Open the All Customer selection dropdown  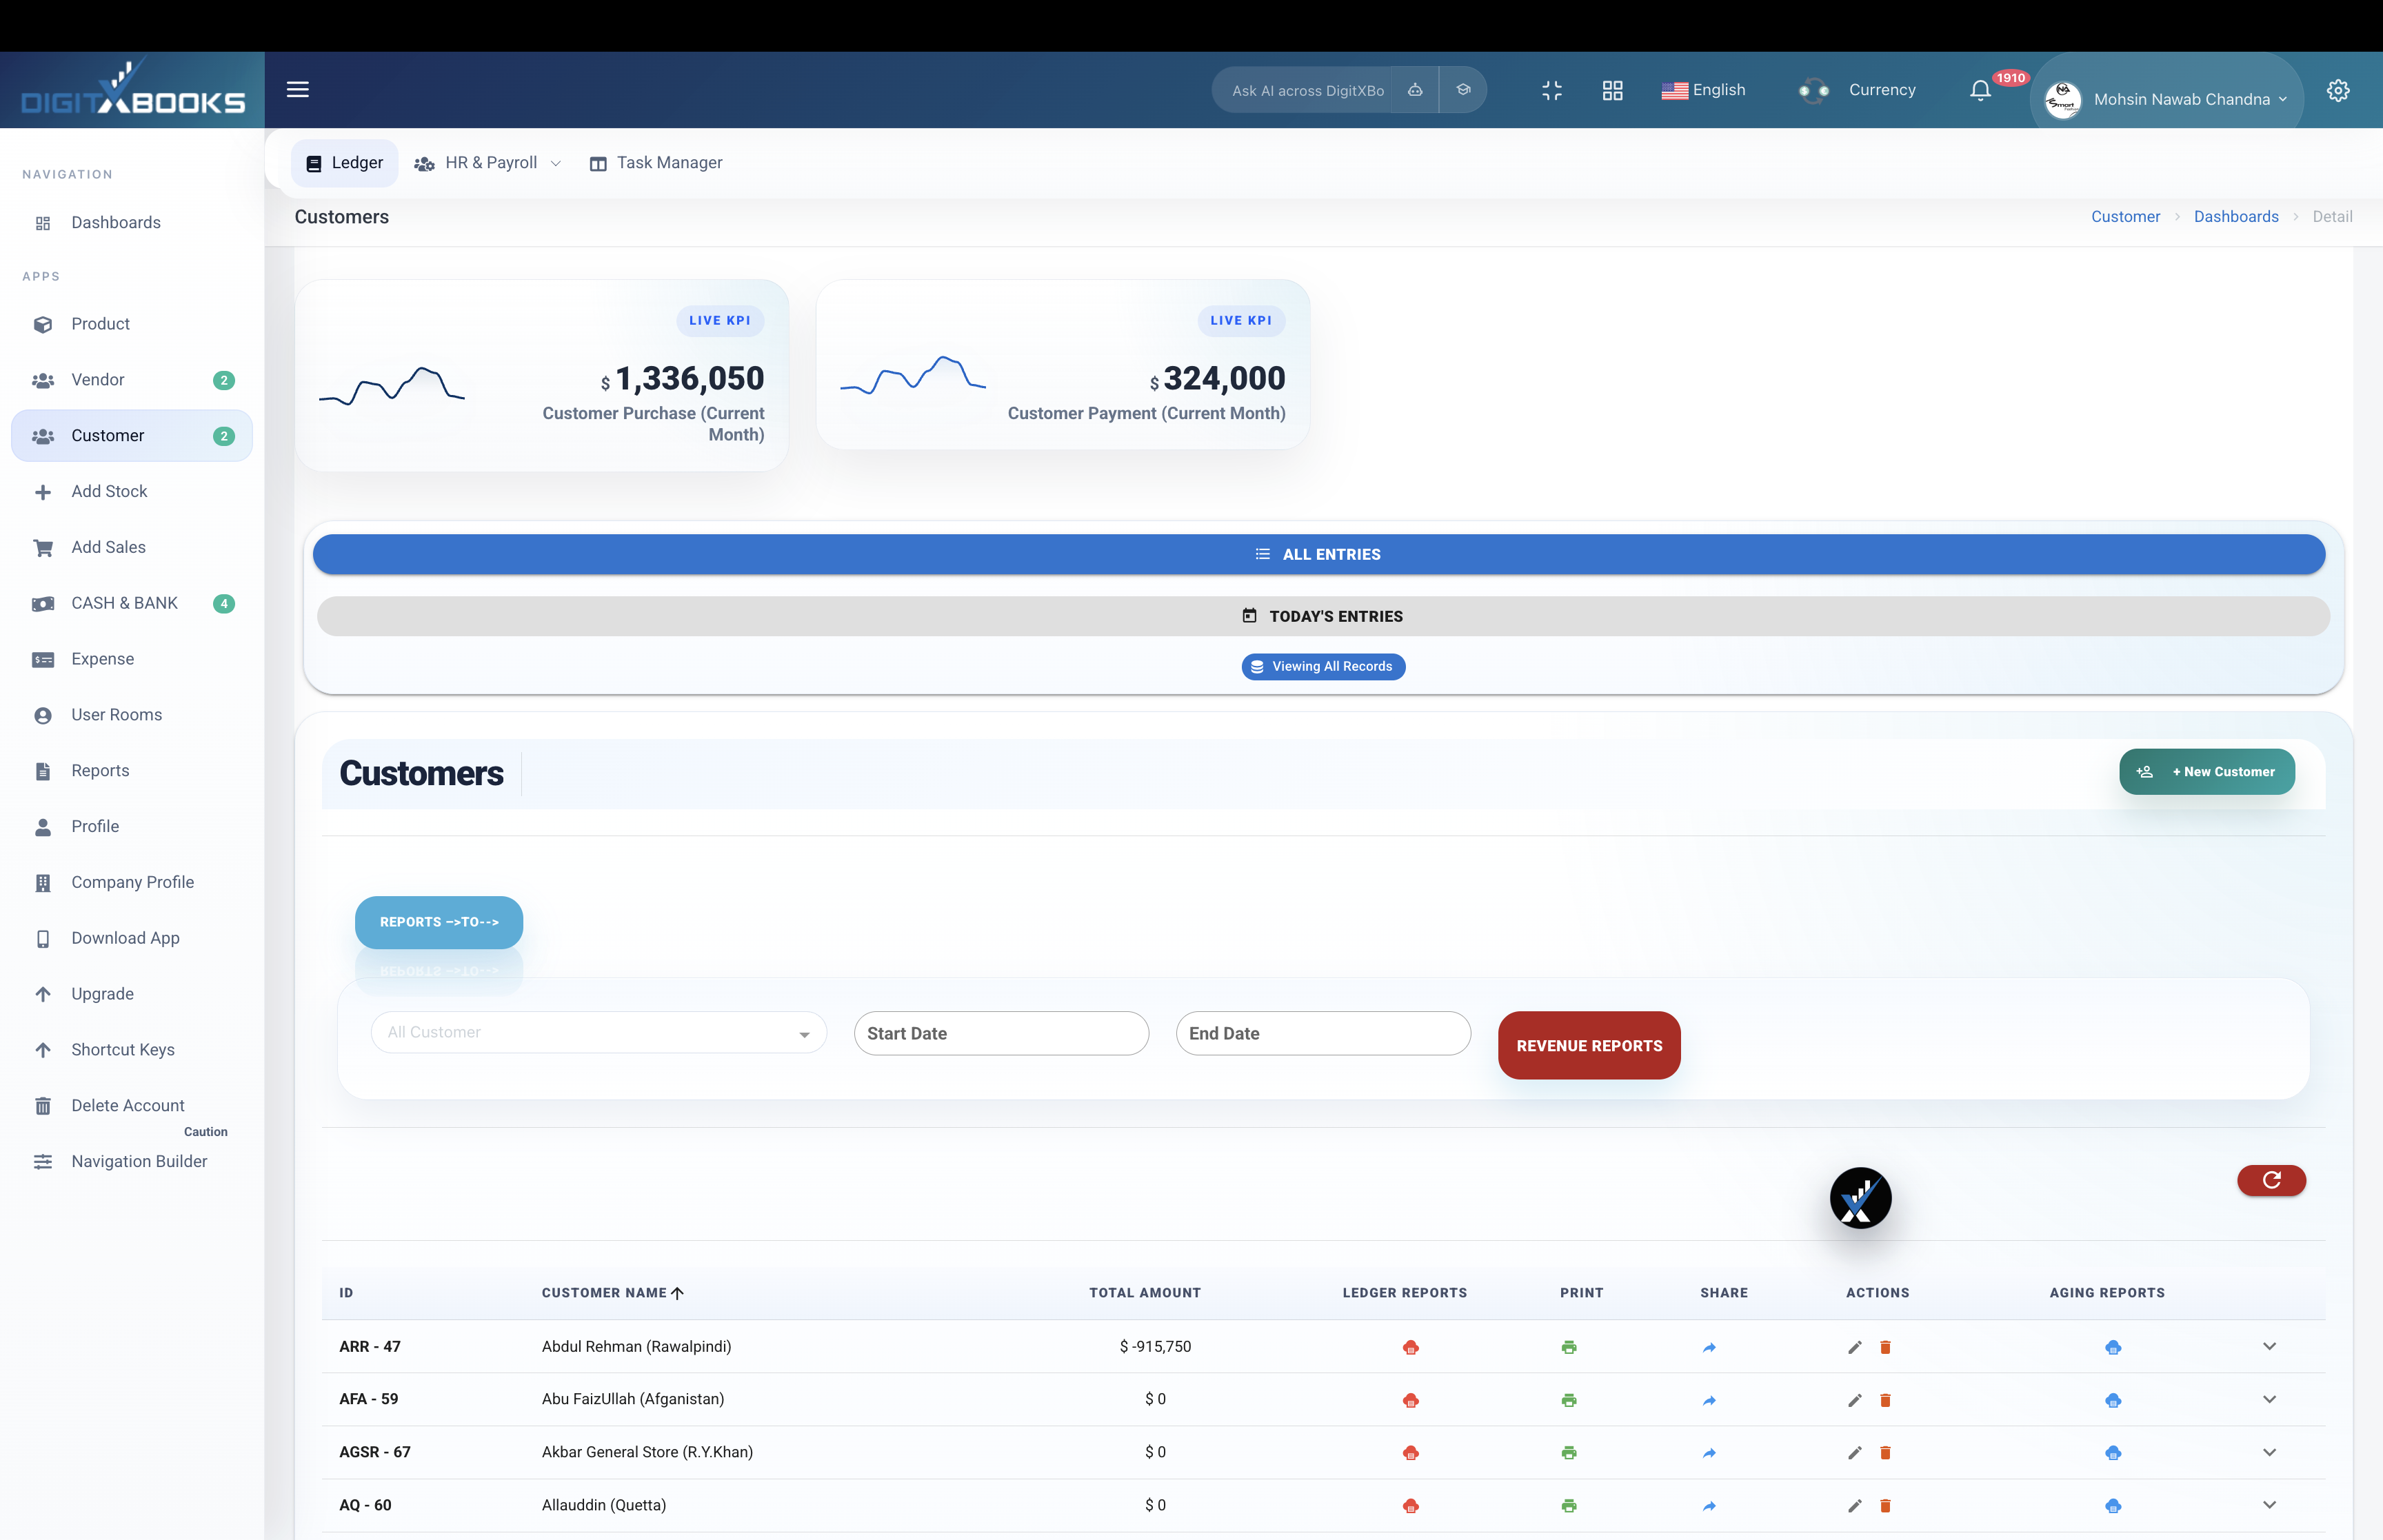598,1033
